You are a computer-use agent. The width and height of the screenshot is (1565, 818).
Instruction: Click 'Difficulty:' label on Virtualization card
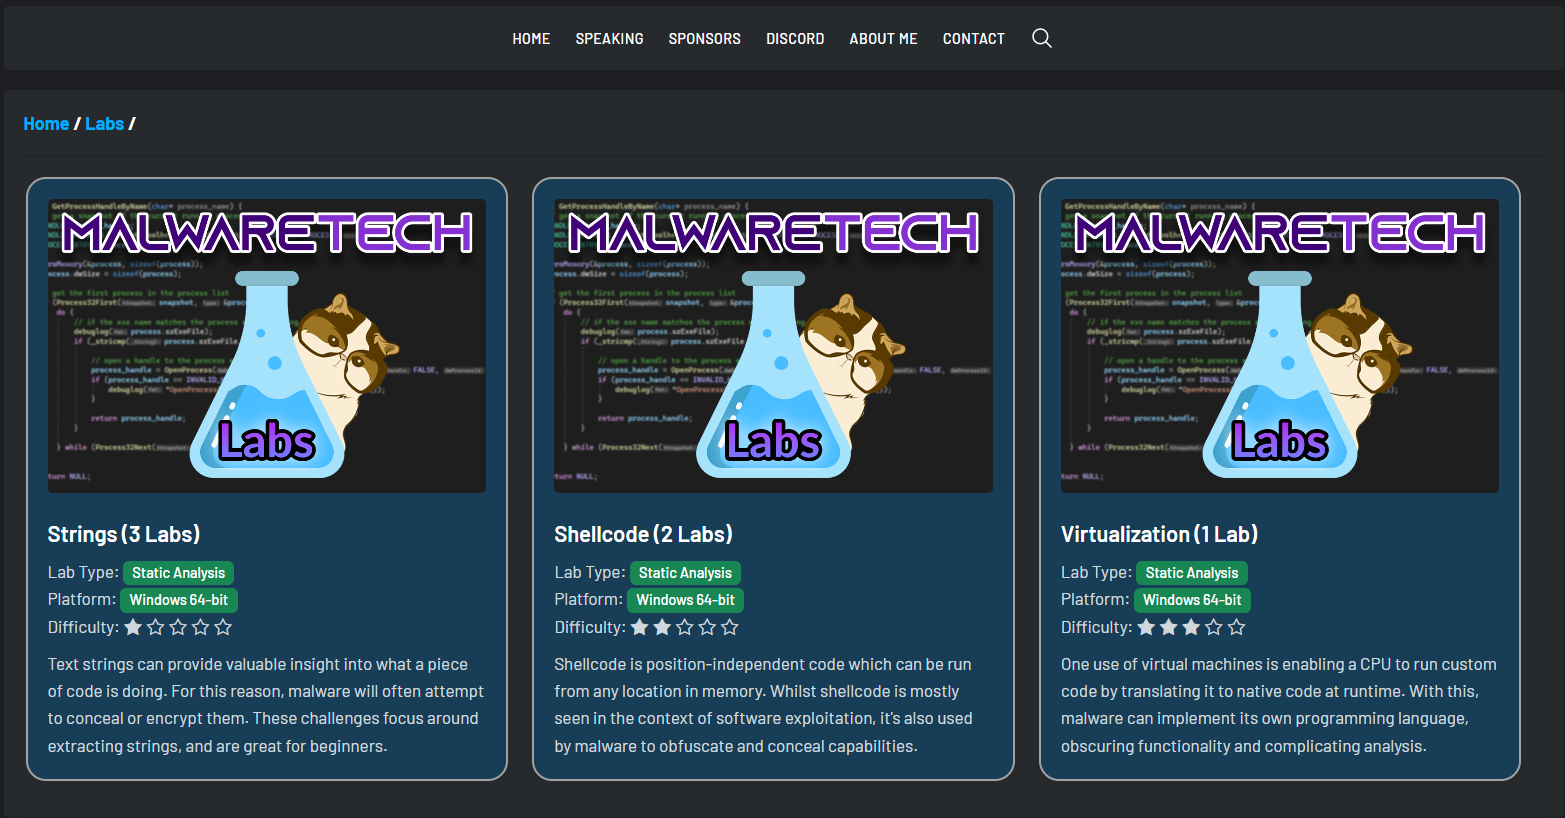1096,627
